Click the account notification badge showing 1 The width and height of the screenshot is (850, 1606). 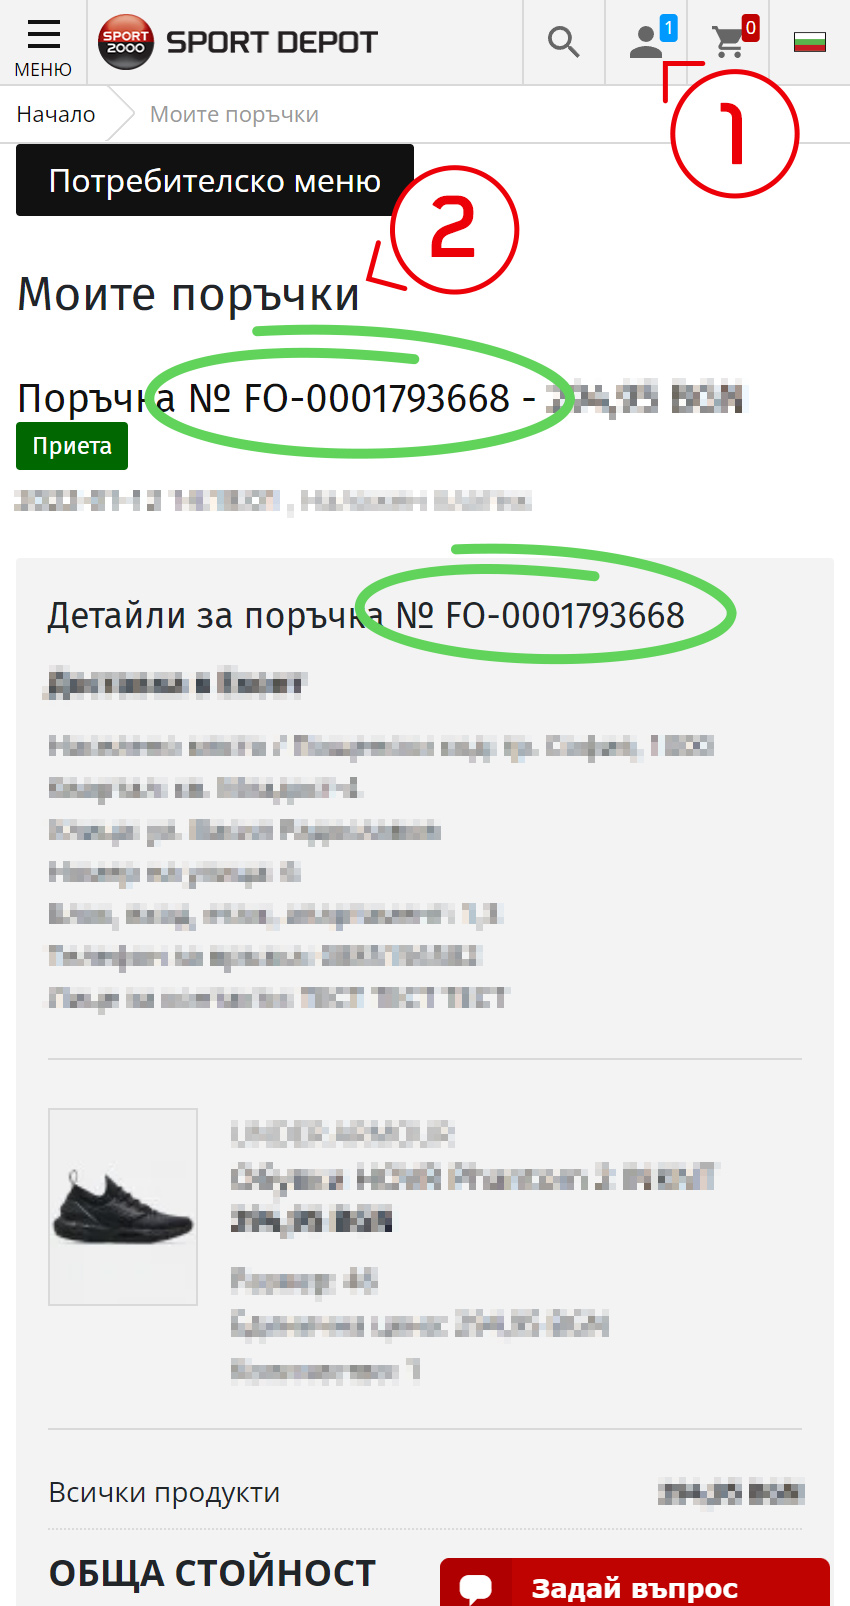pyautogui.click(x=668, y=28)
